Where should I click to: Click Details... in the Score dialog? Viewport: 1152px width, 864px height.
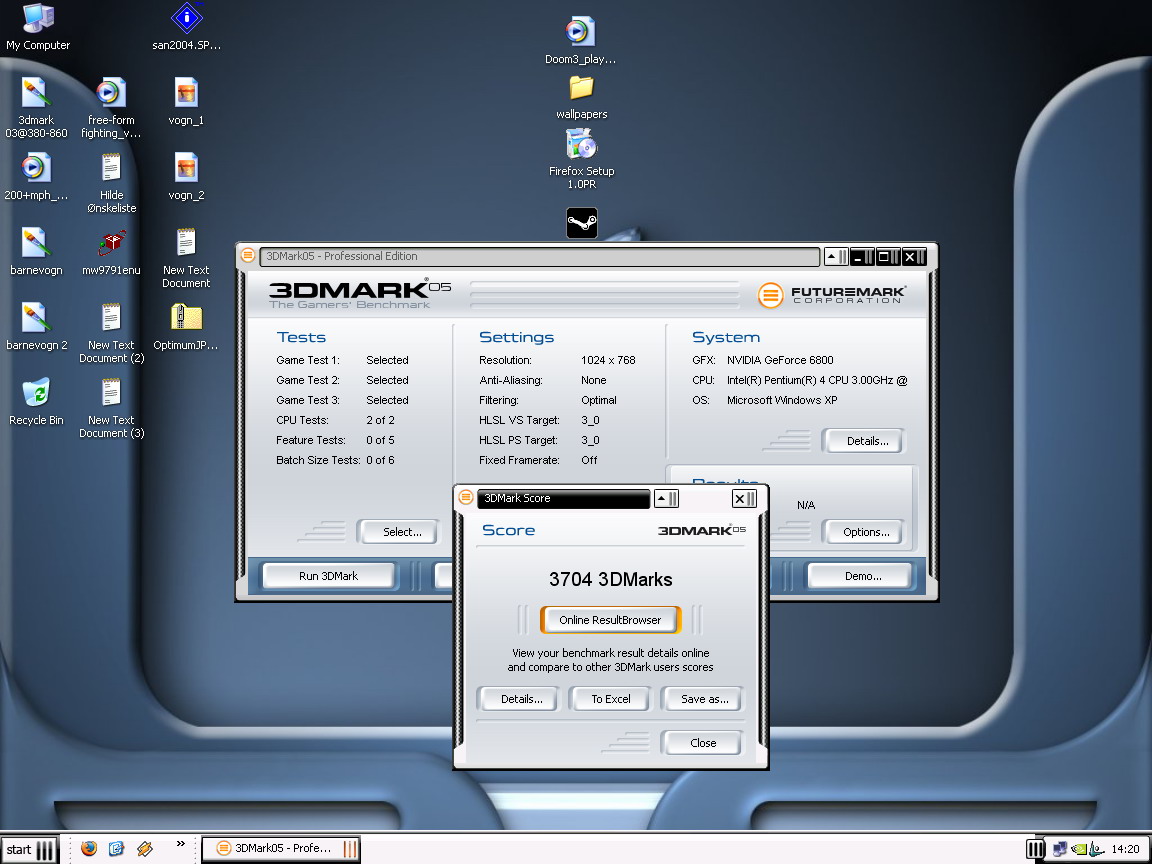pos(519,699)
